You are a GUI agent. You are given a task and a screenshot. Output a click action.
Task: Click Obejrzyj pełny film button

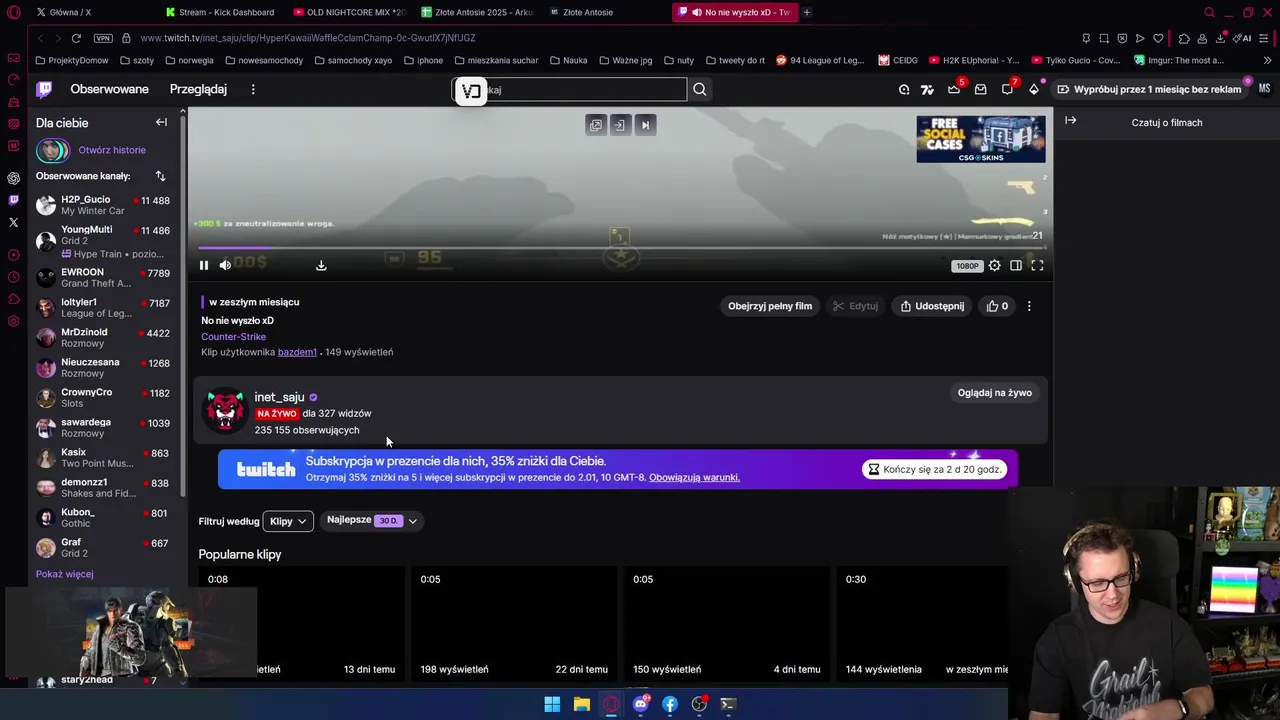point(770,306)
